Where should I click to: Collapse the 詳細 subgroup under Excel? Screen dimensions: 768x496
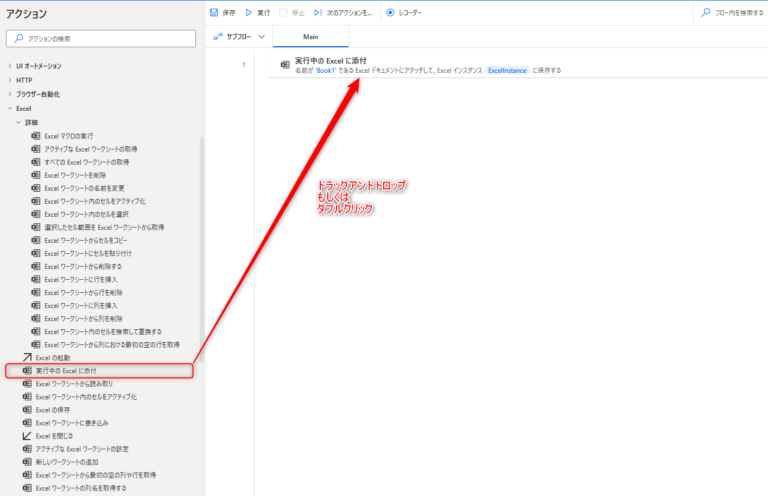tap(18, 121)
